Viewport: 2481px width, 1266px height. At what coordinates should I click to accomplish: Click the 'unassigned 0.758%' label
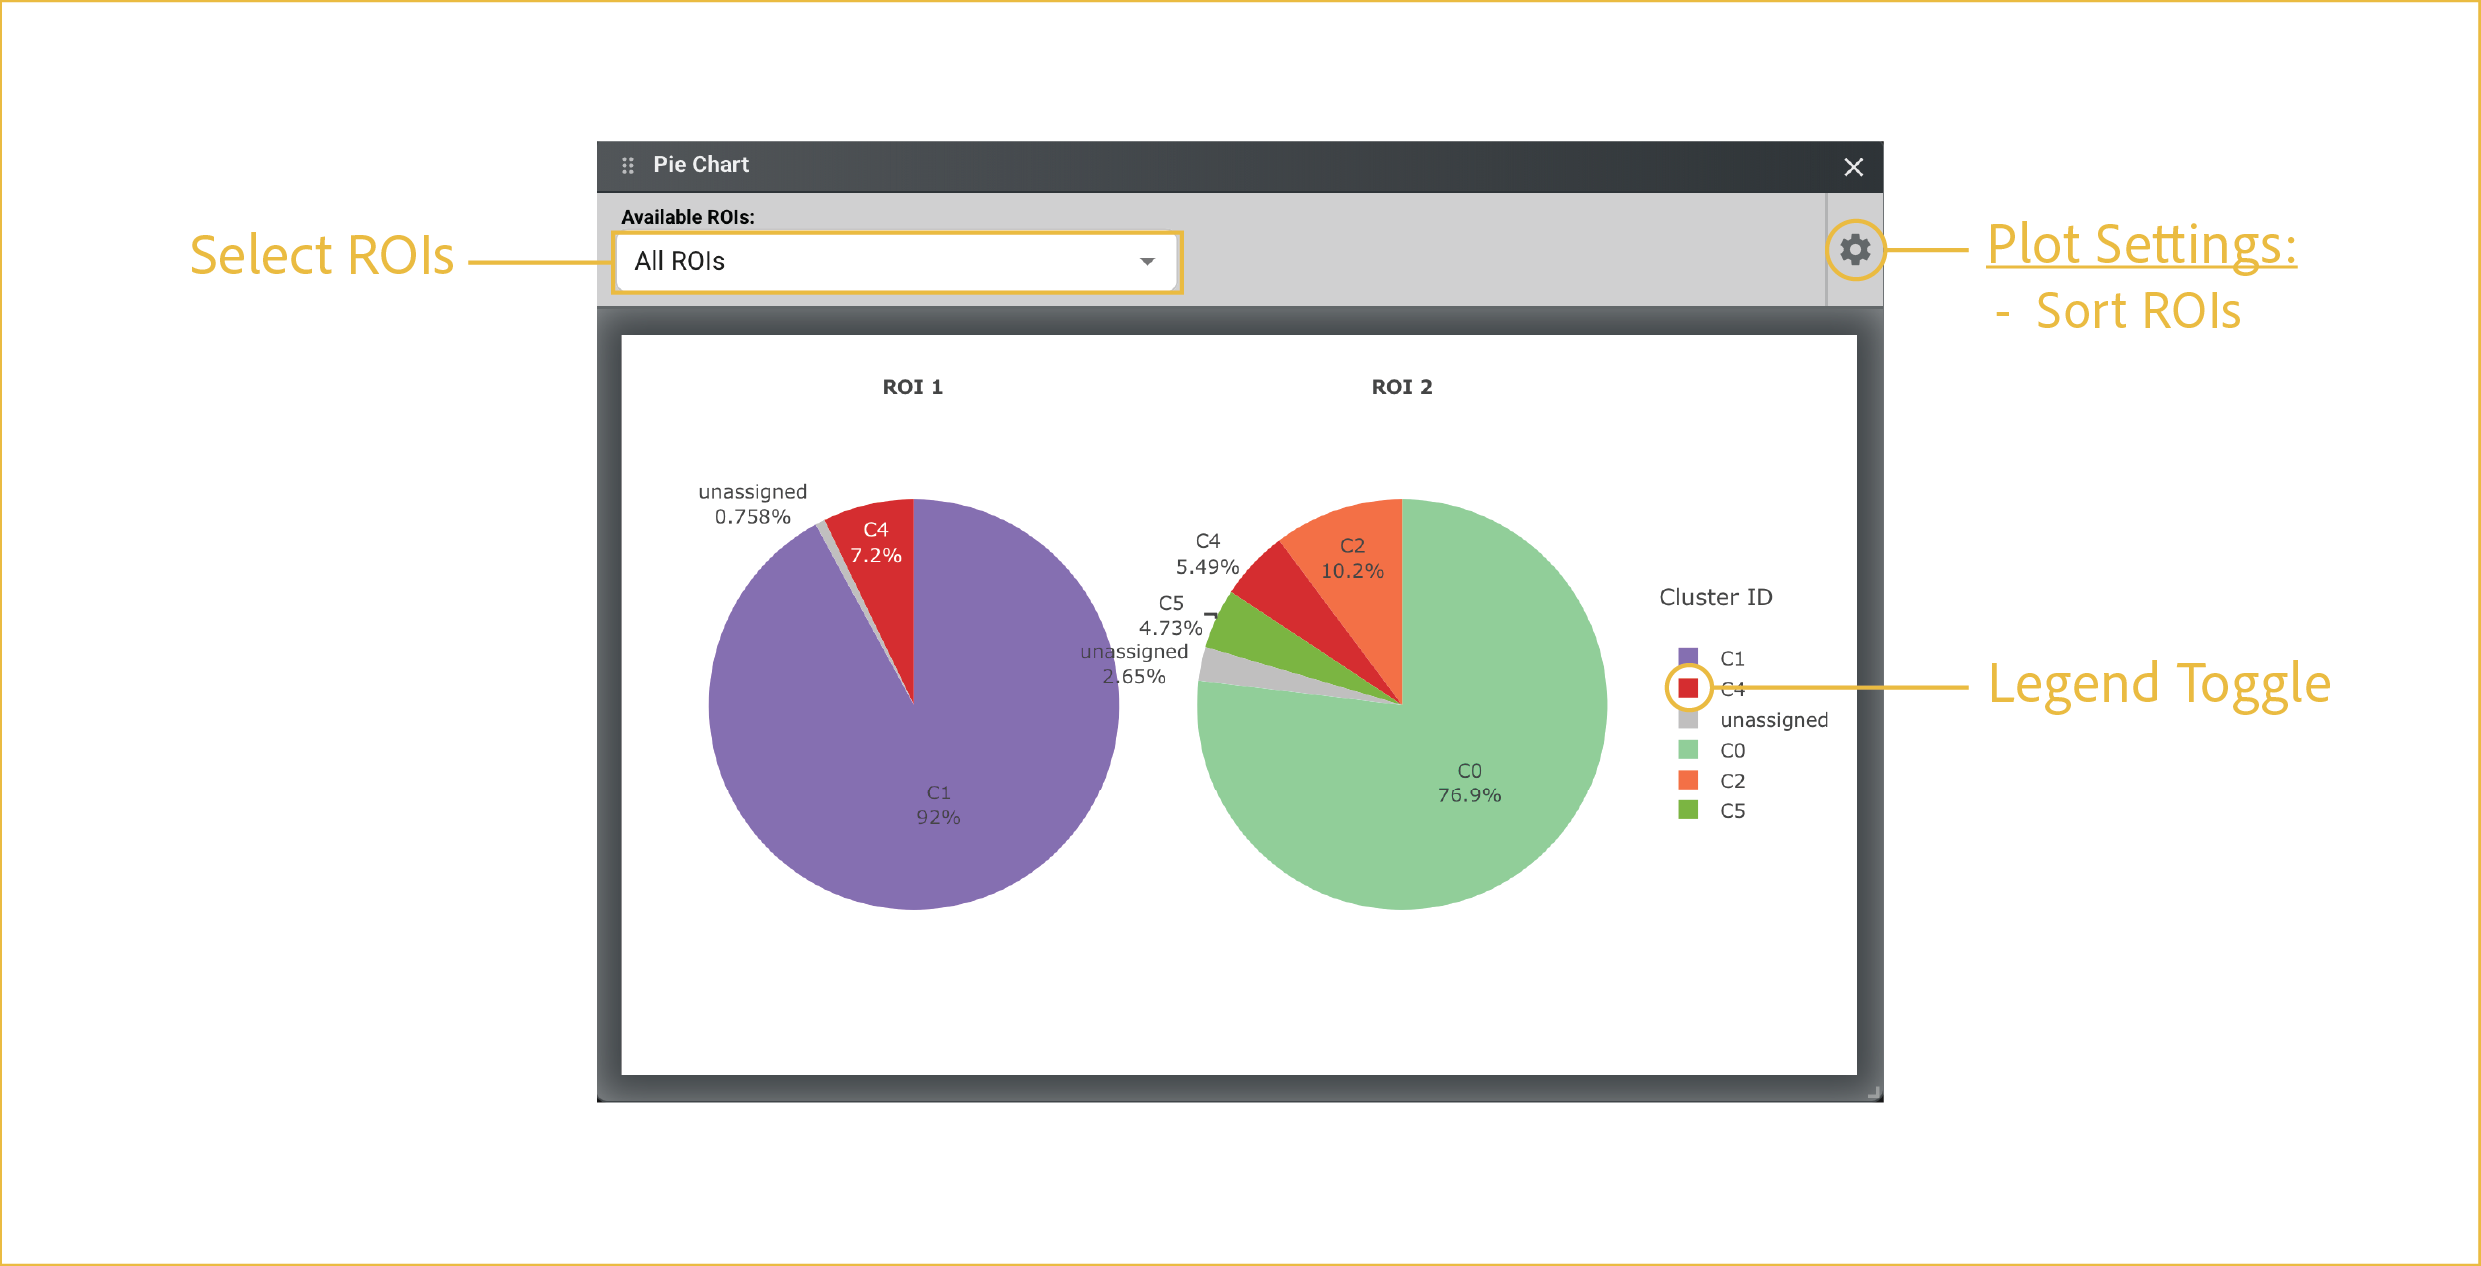tap(752, 504)
